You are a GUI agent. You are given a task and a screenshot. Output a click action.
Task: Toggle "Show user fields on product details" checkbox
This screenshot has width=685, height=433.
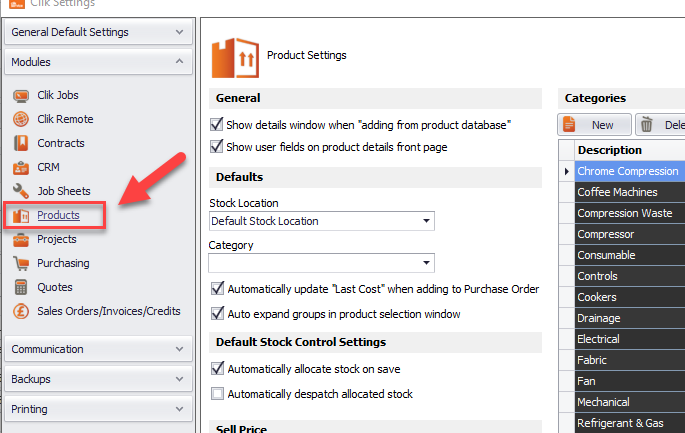(216, 147)
